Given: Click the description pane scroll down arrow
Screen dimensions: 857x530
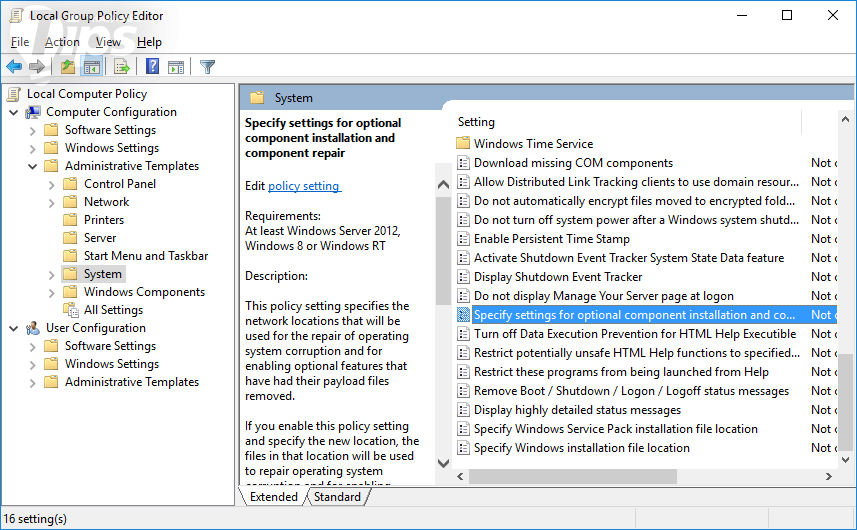Looking at the screenshot, I should click(444, 463).
